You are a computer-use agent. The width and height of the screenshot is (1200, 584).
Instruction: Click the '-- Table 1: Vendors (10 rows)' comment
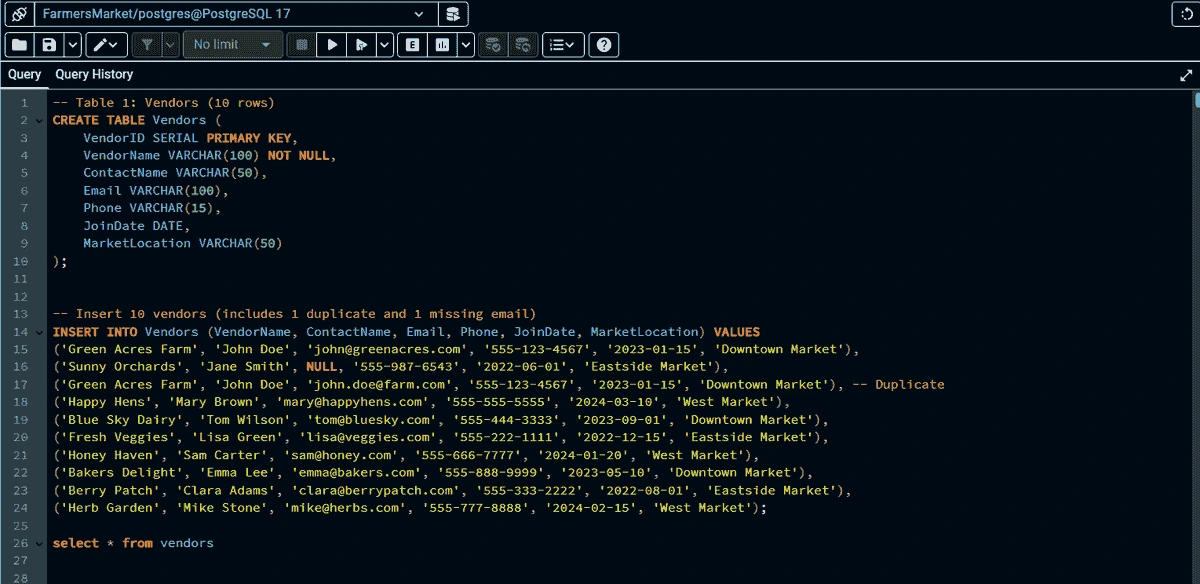[163, 102]
